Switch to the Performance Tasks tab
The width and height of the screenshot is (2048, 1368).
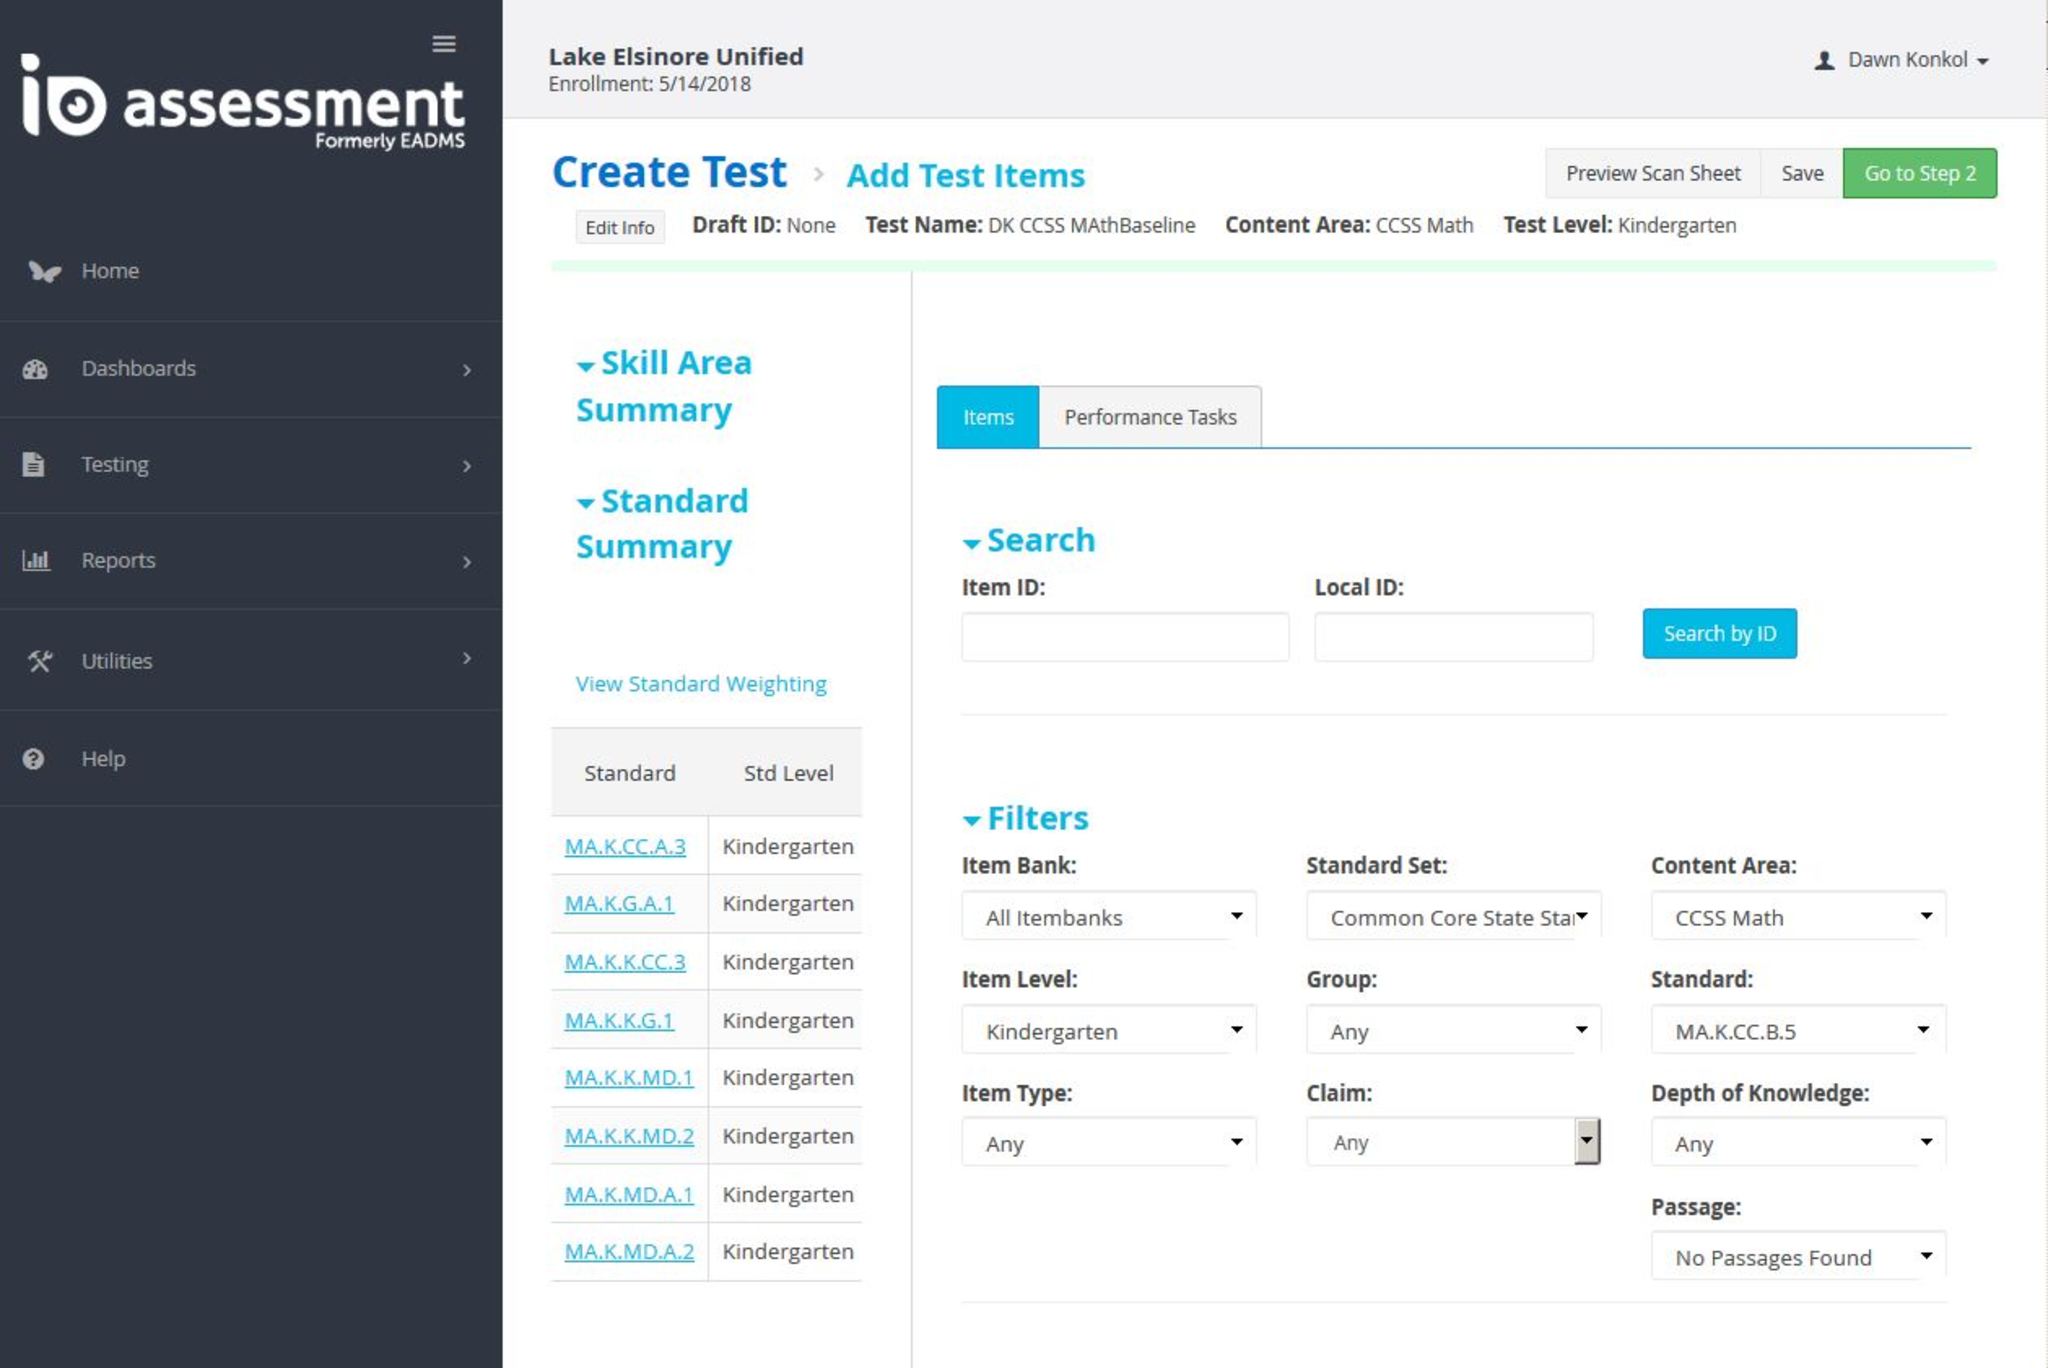click(x=1149, y=417)
